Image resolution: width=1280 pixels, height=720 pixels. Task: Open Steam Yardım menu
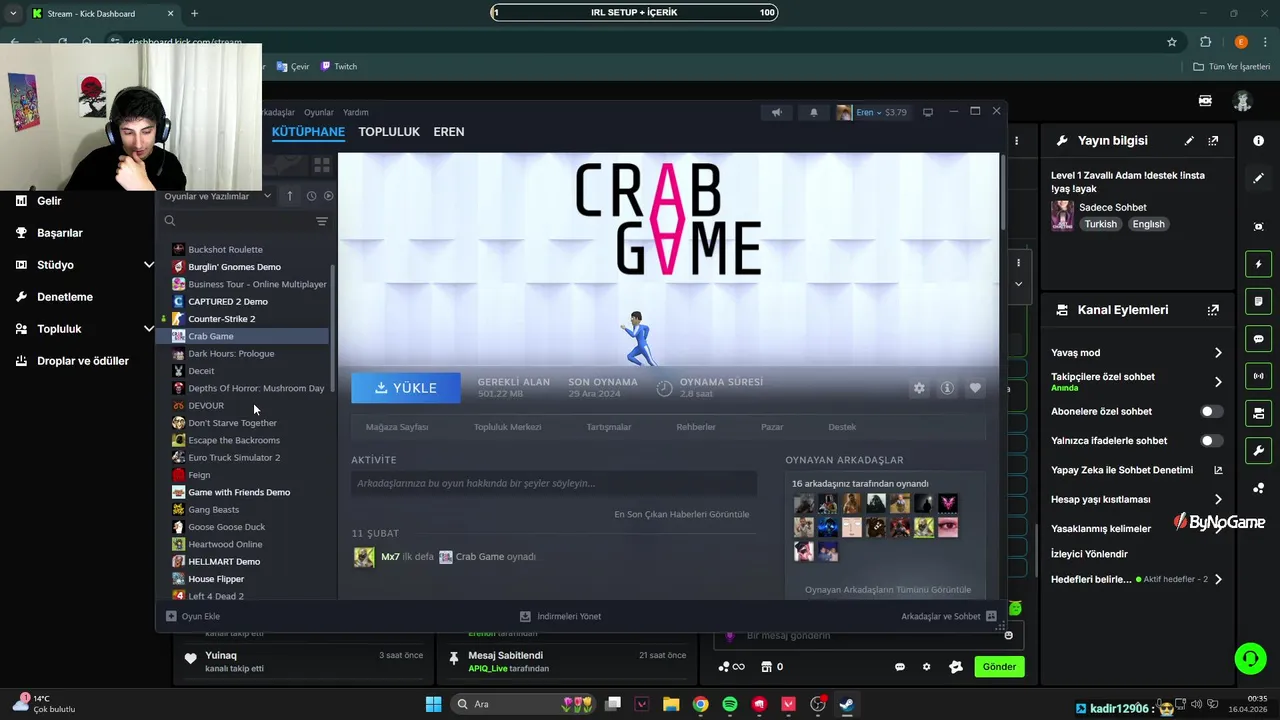pos(356,112)
